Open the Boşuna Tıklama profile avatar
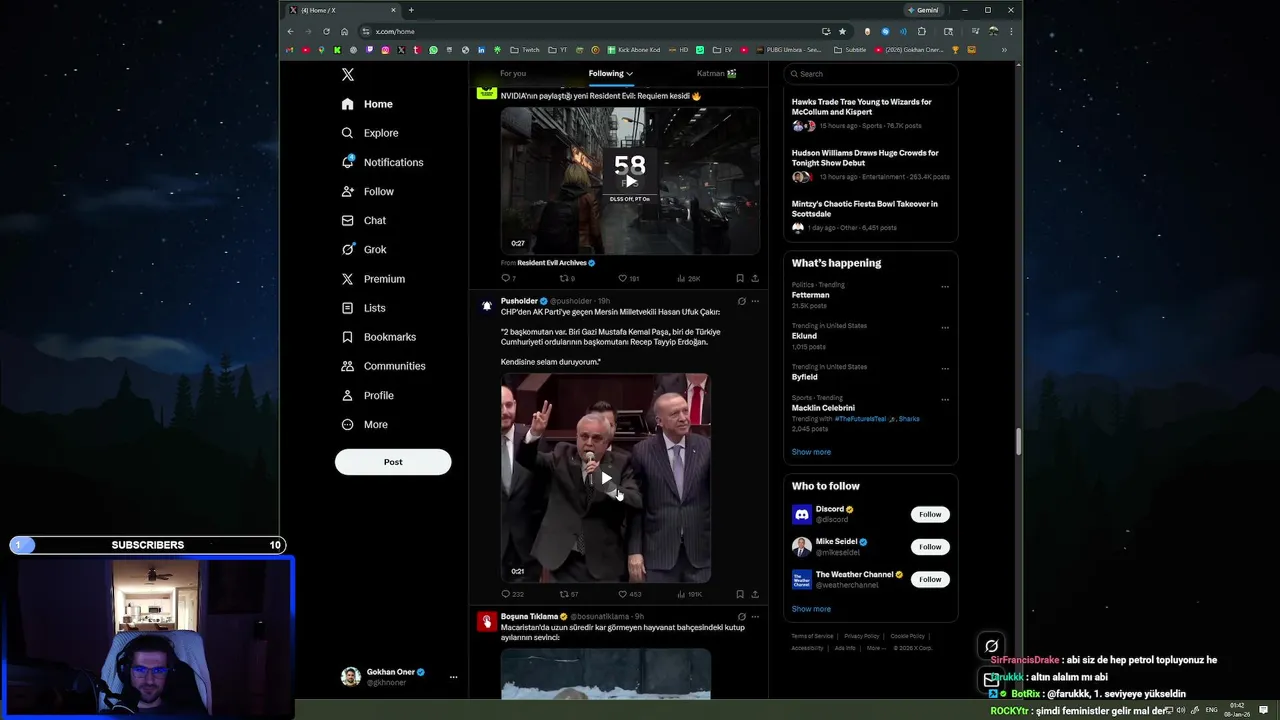1280x720 pixels. point(487,621)
